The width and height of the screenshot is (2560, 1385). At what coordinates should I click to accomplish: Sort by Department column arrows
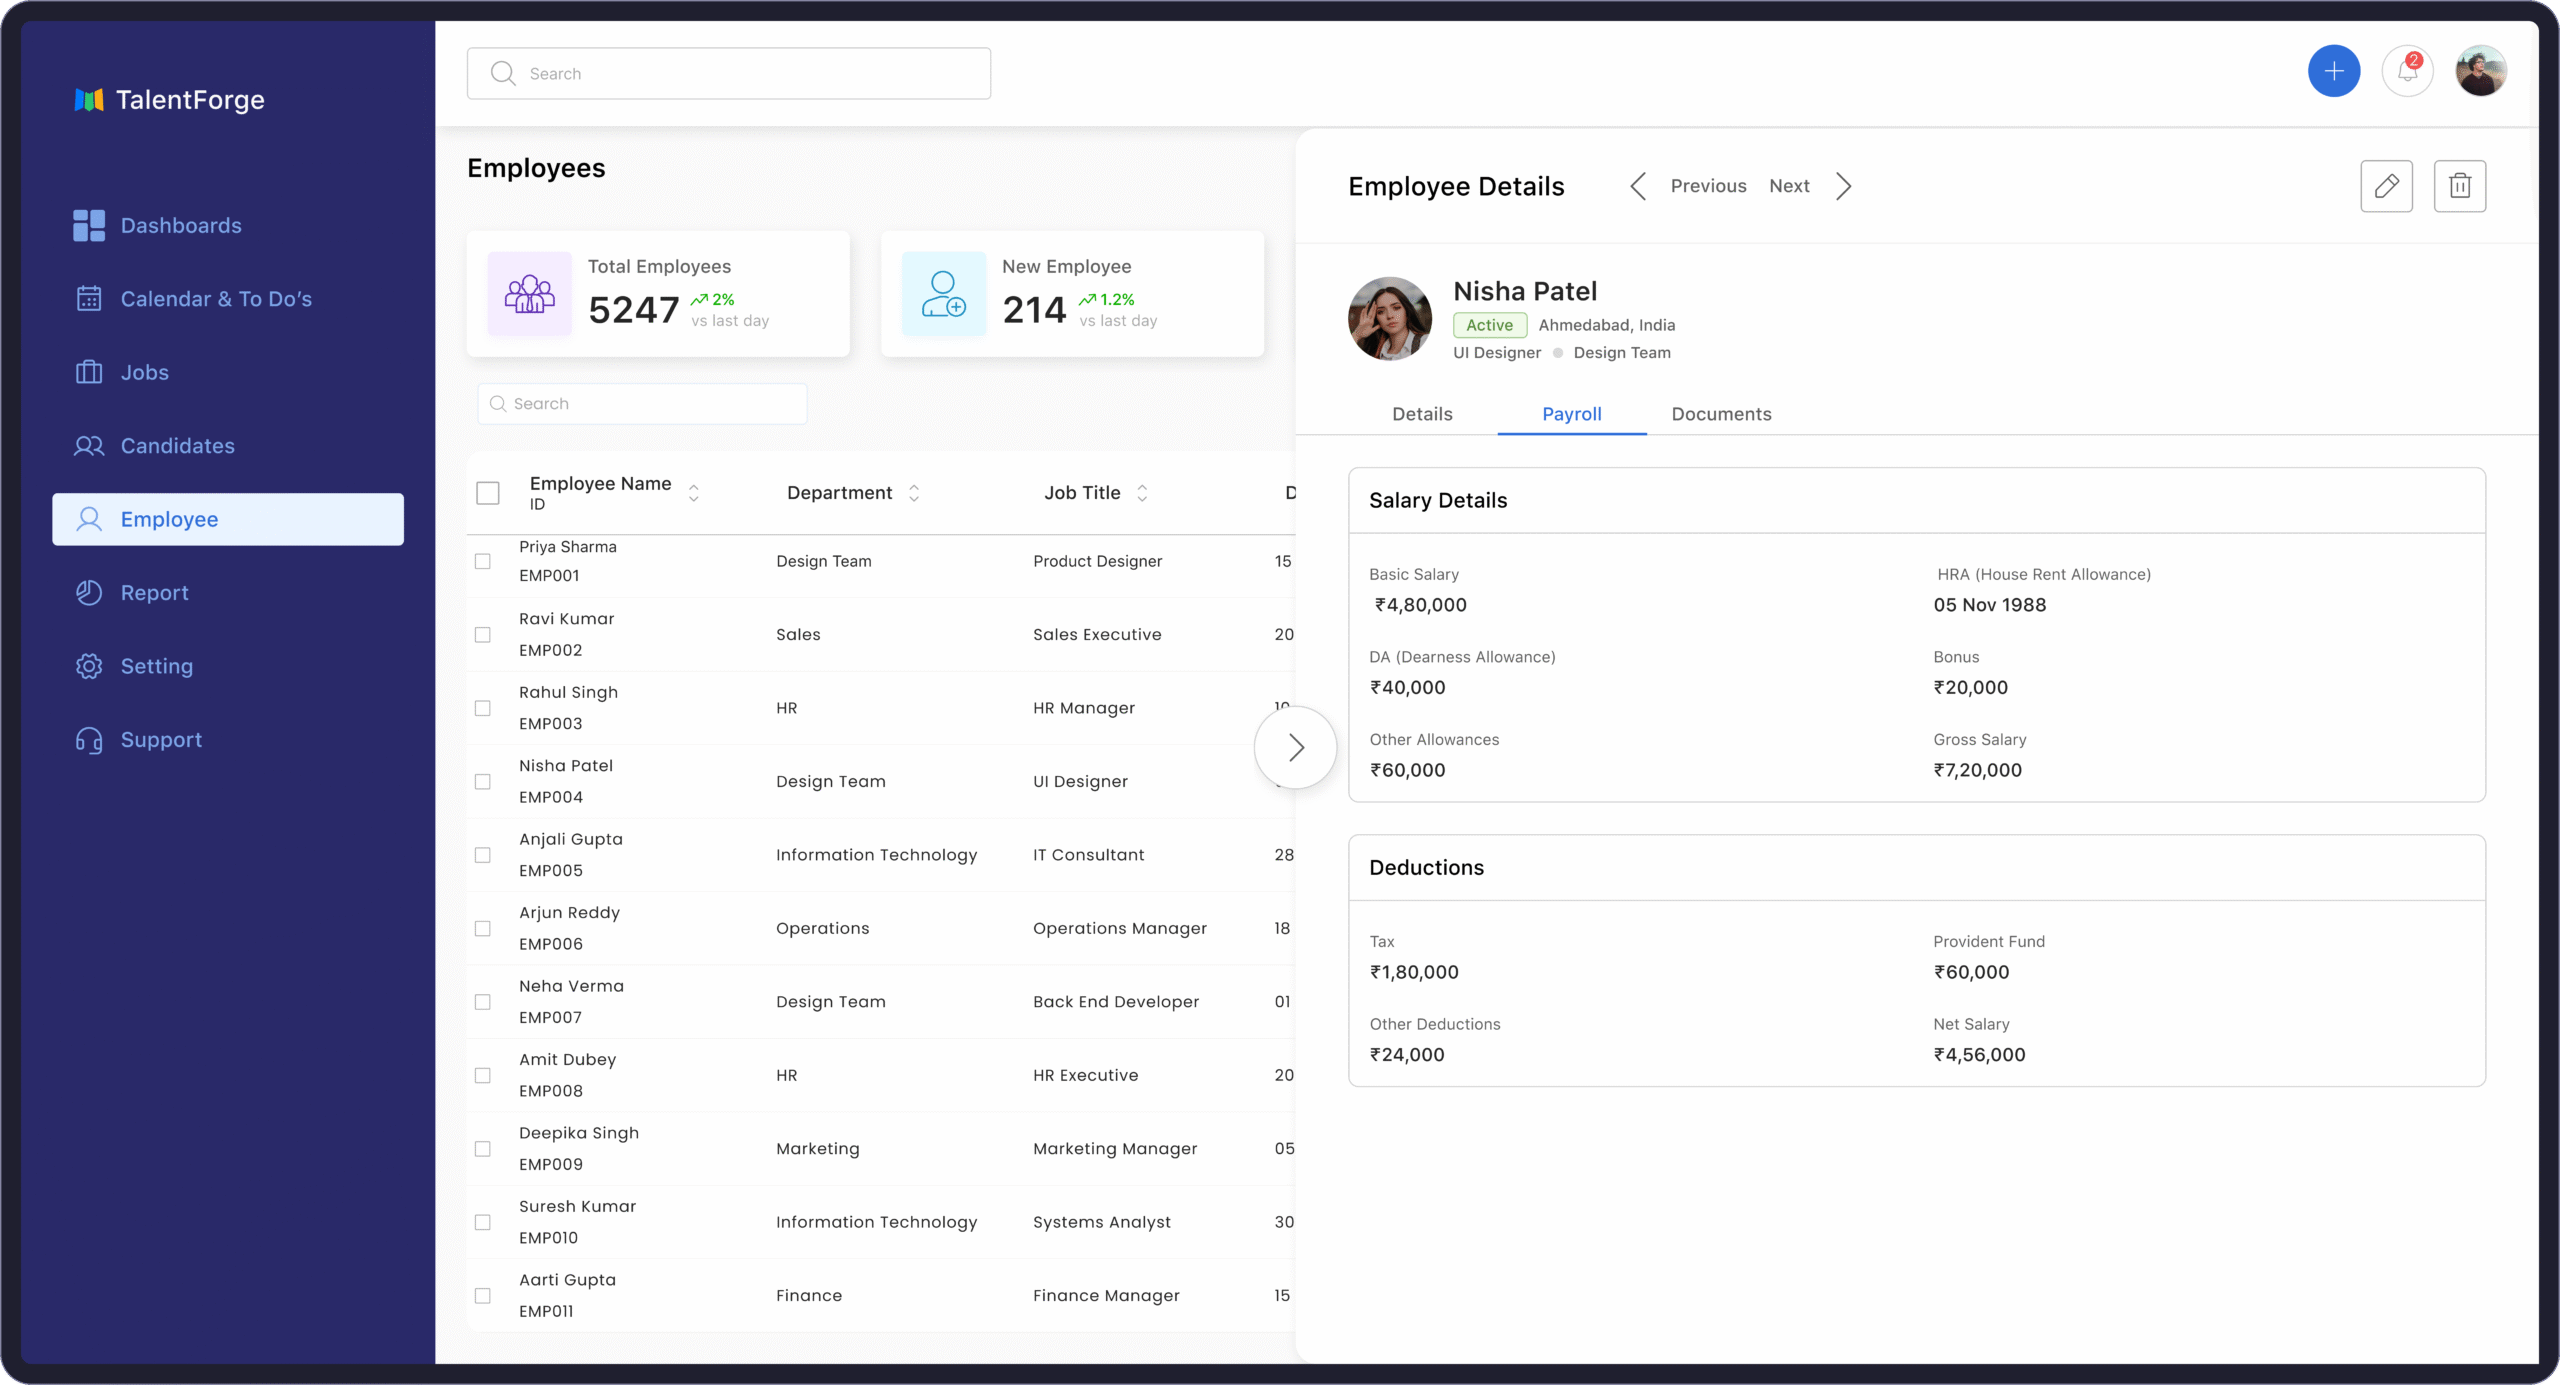[913, 493]
